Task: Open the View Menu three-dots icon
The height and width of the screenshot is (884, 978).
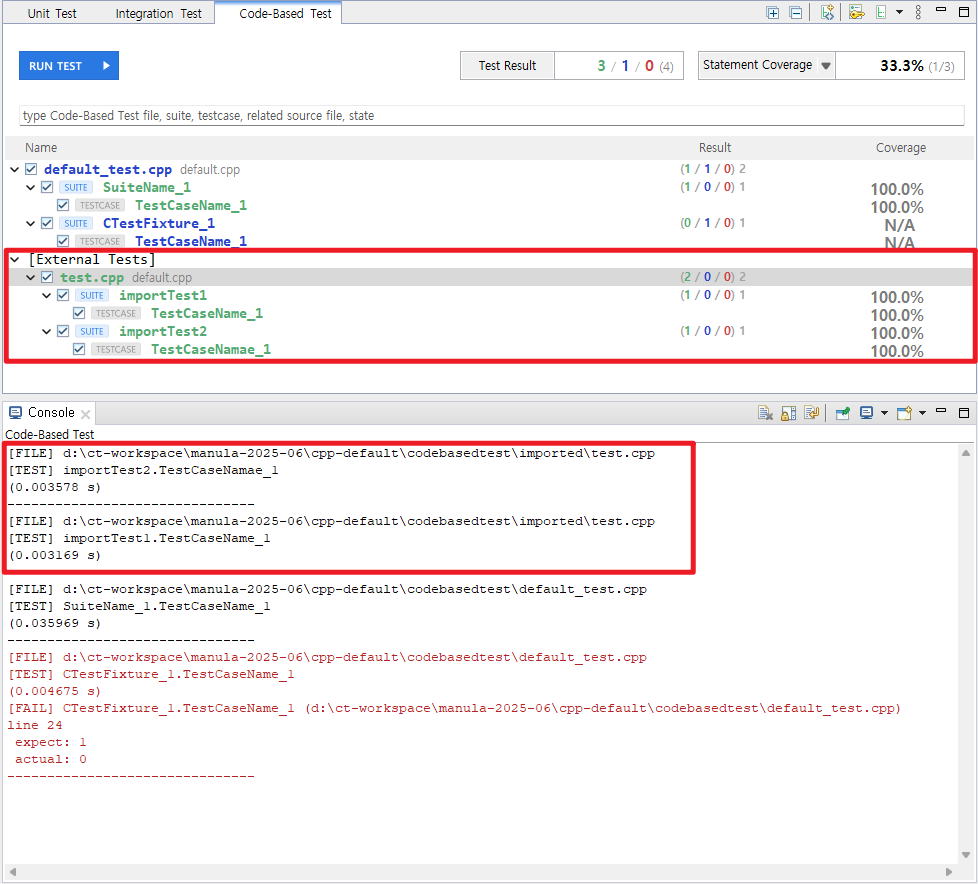Action: tap(918, 13)
